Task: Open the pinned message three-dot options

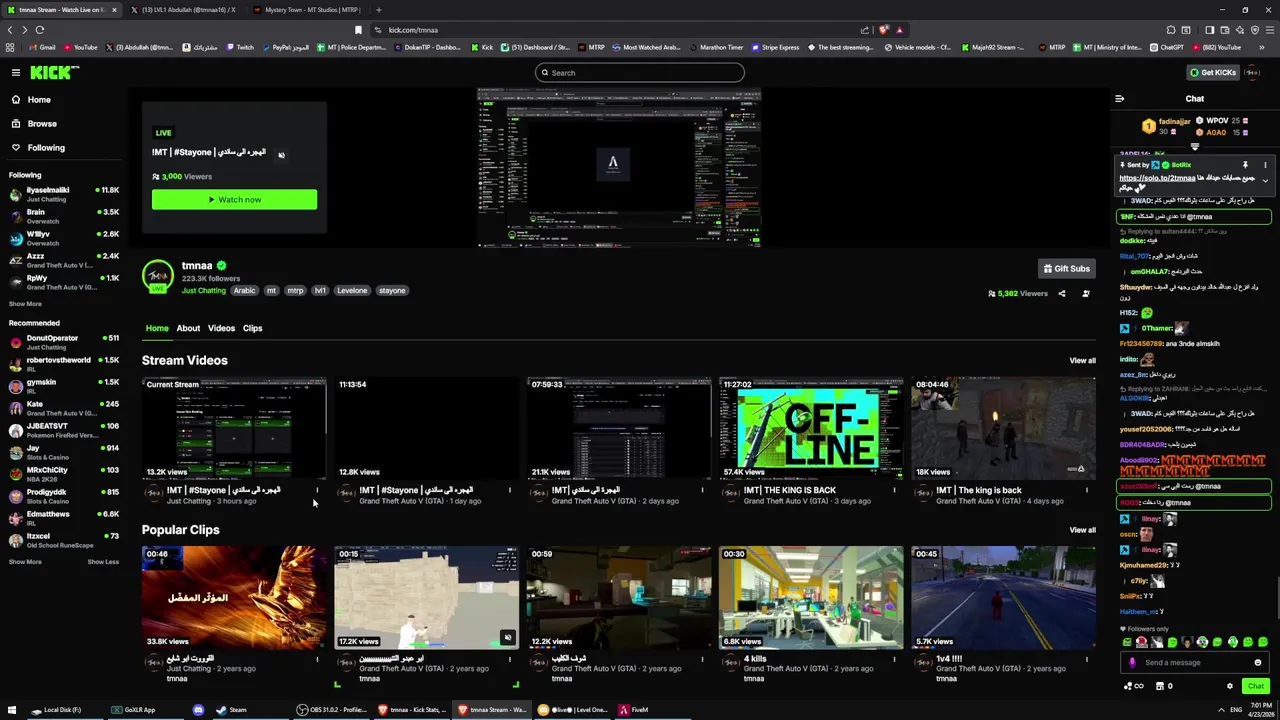Action: coord(1265,164)
